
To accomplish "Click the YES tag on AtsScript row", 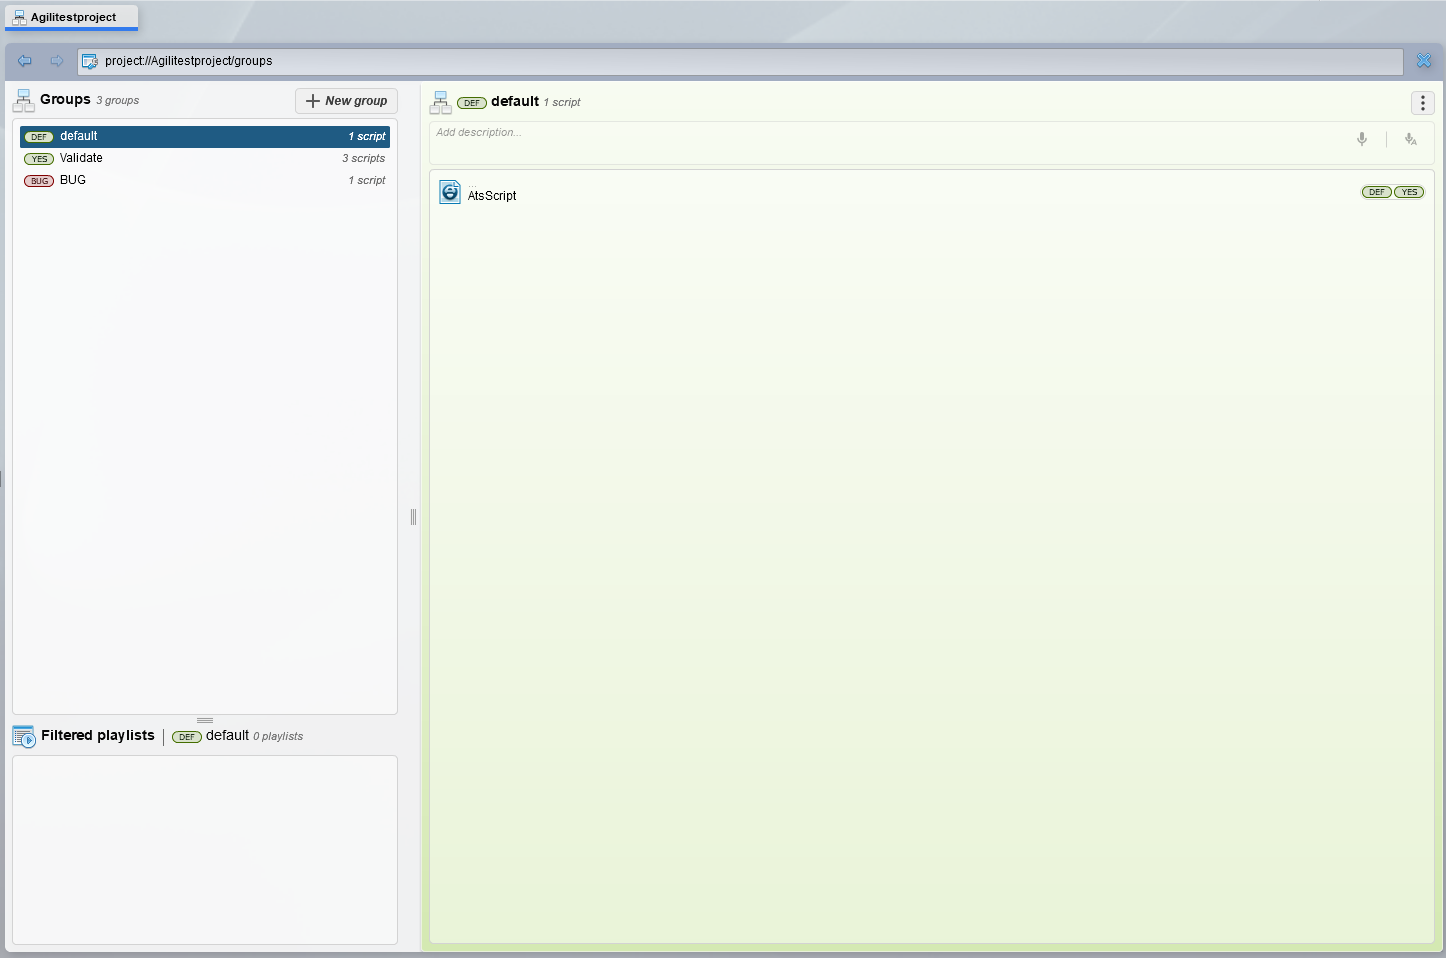I will [1409, 192].
